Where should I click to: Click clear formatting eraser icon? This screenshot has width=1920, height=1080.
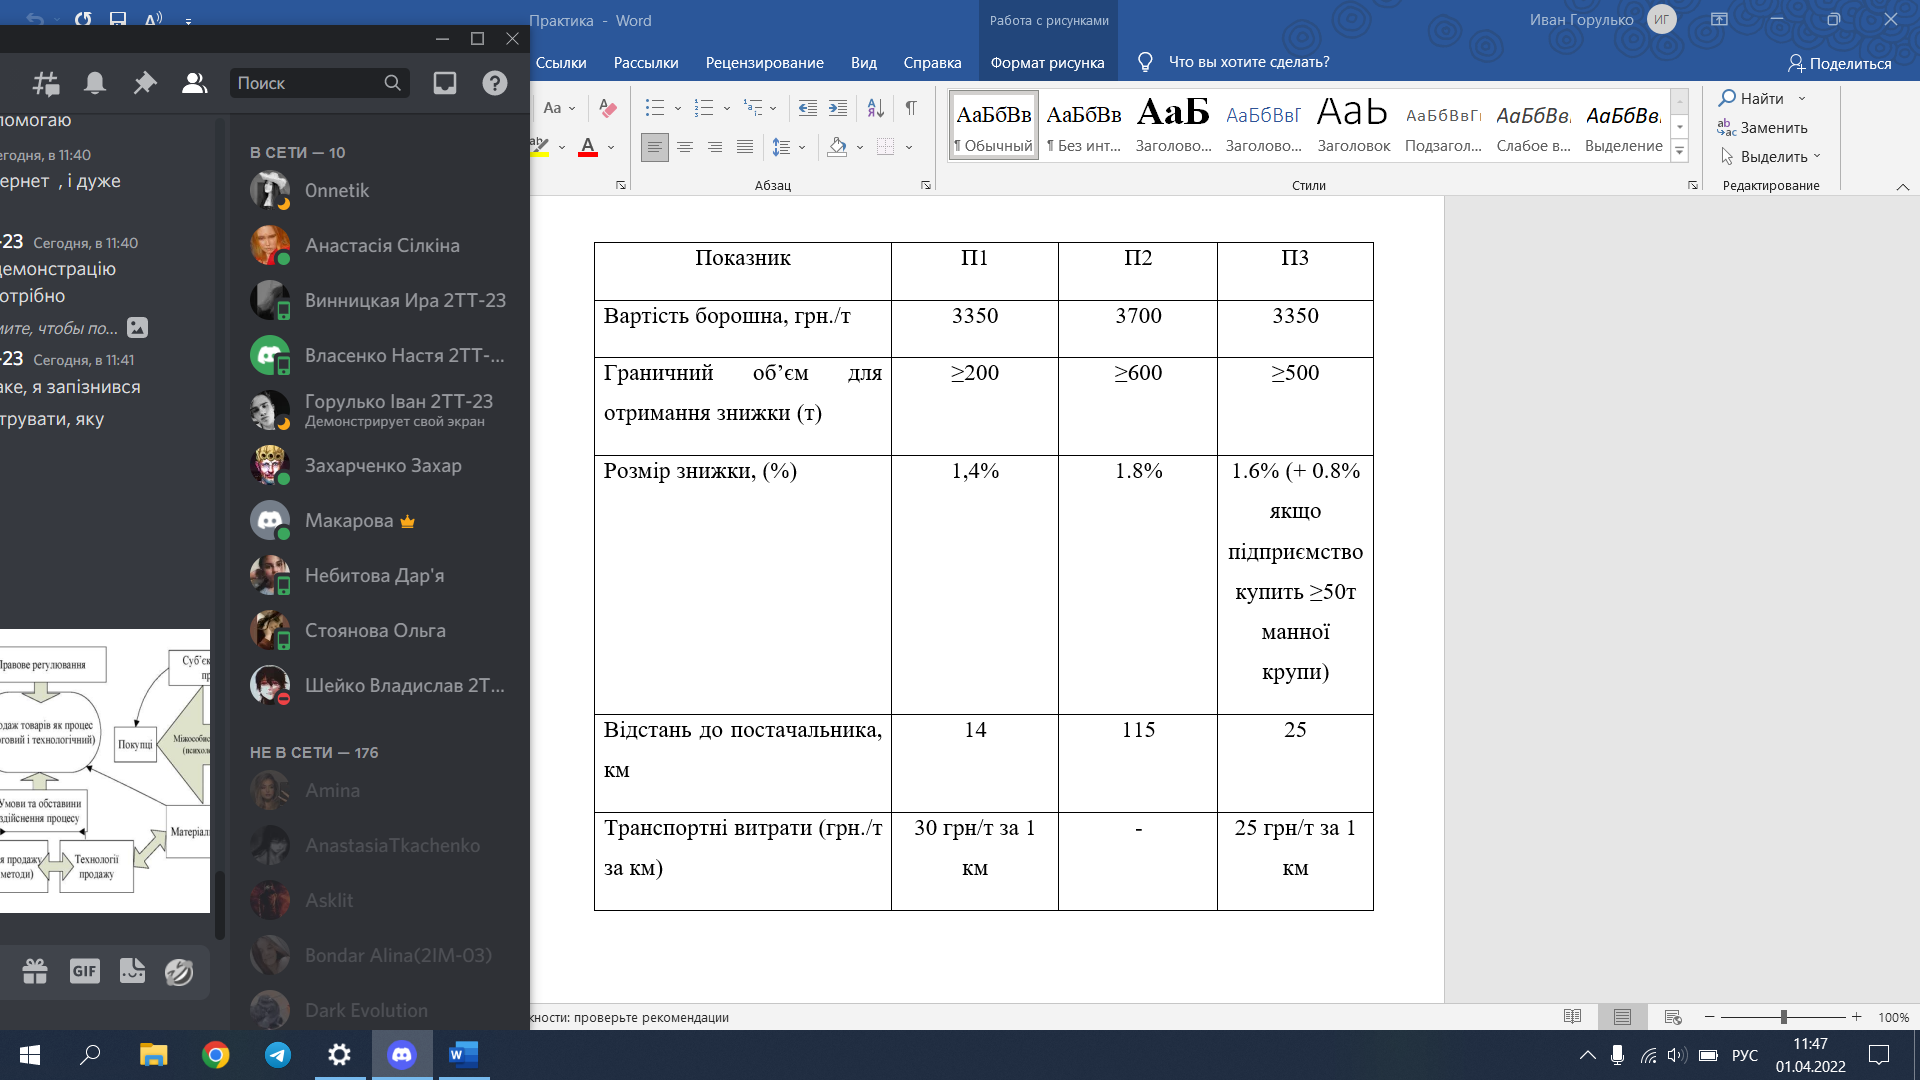click(x=607, y=107)
